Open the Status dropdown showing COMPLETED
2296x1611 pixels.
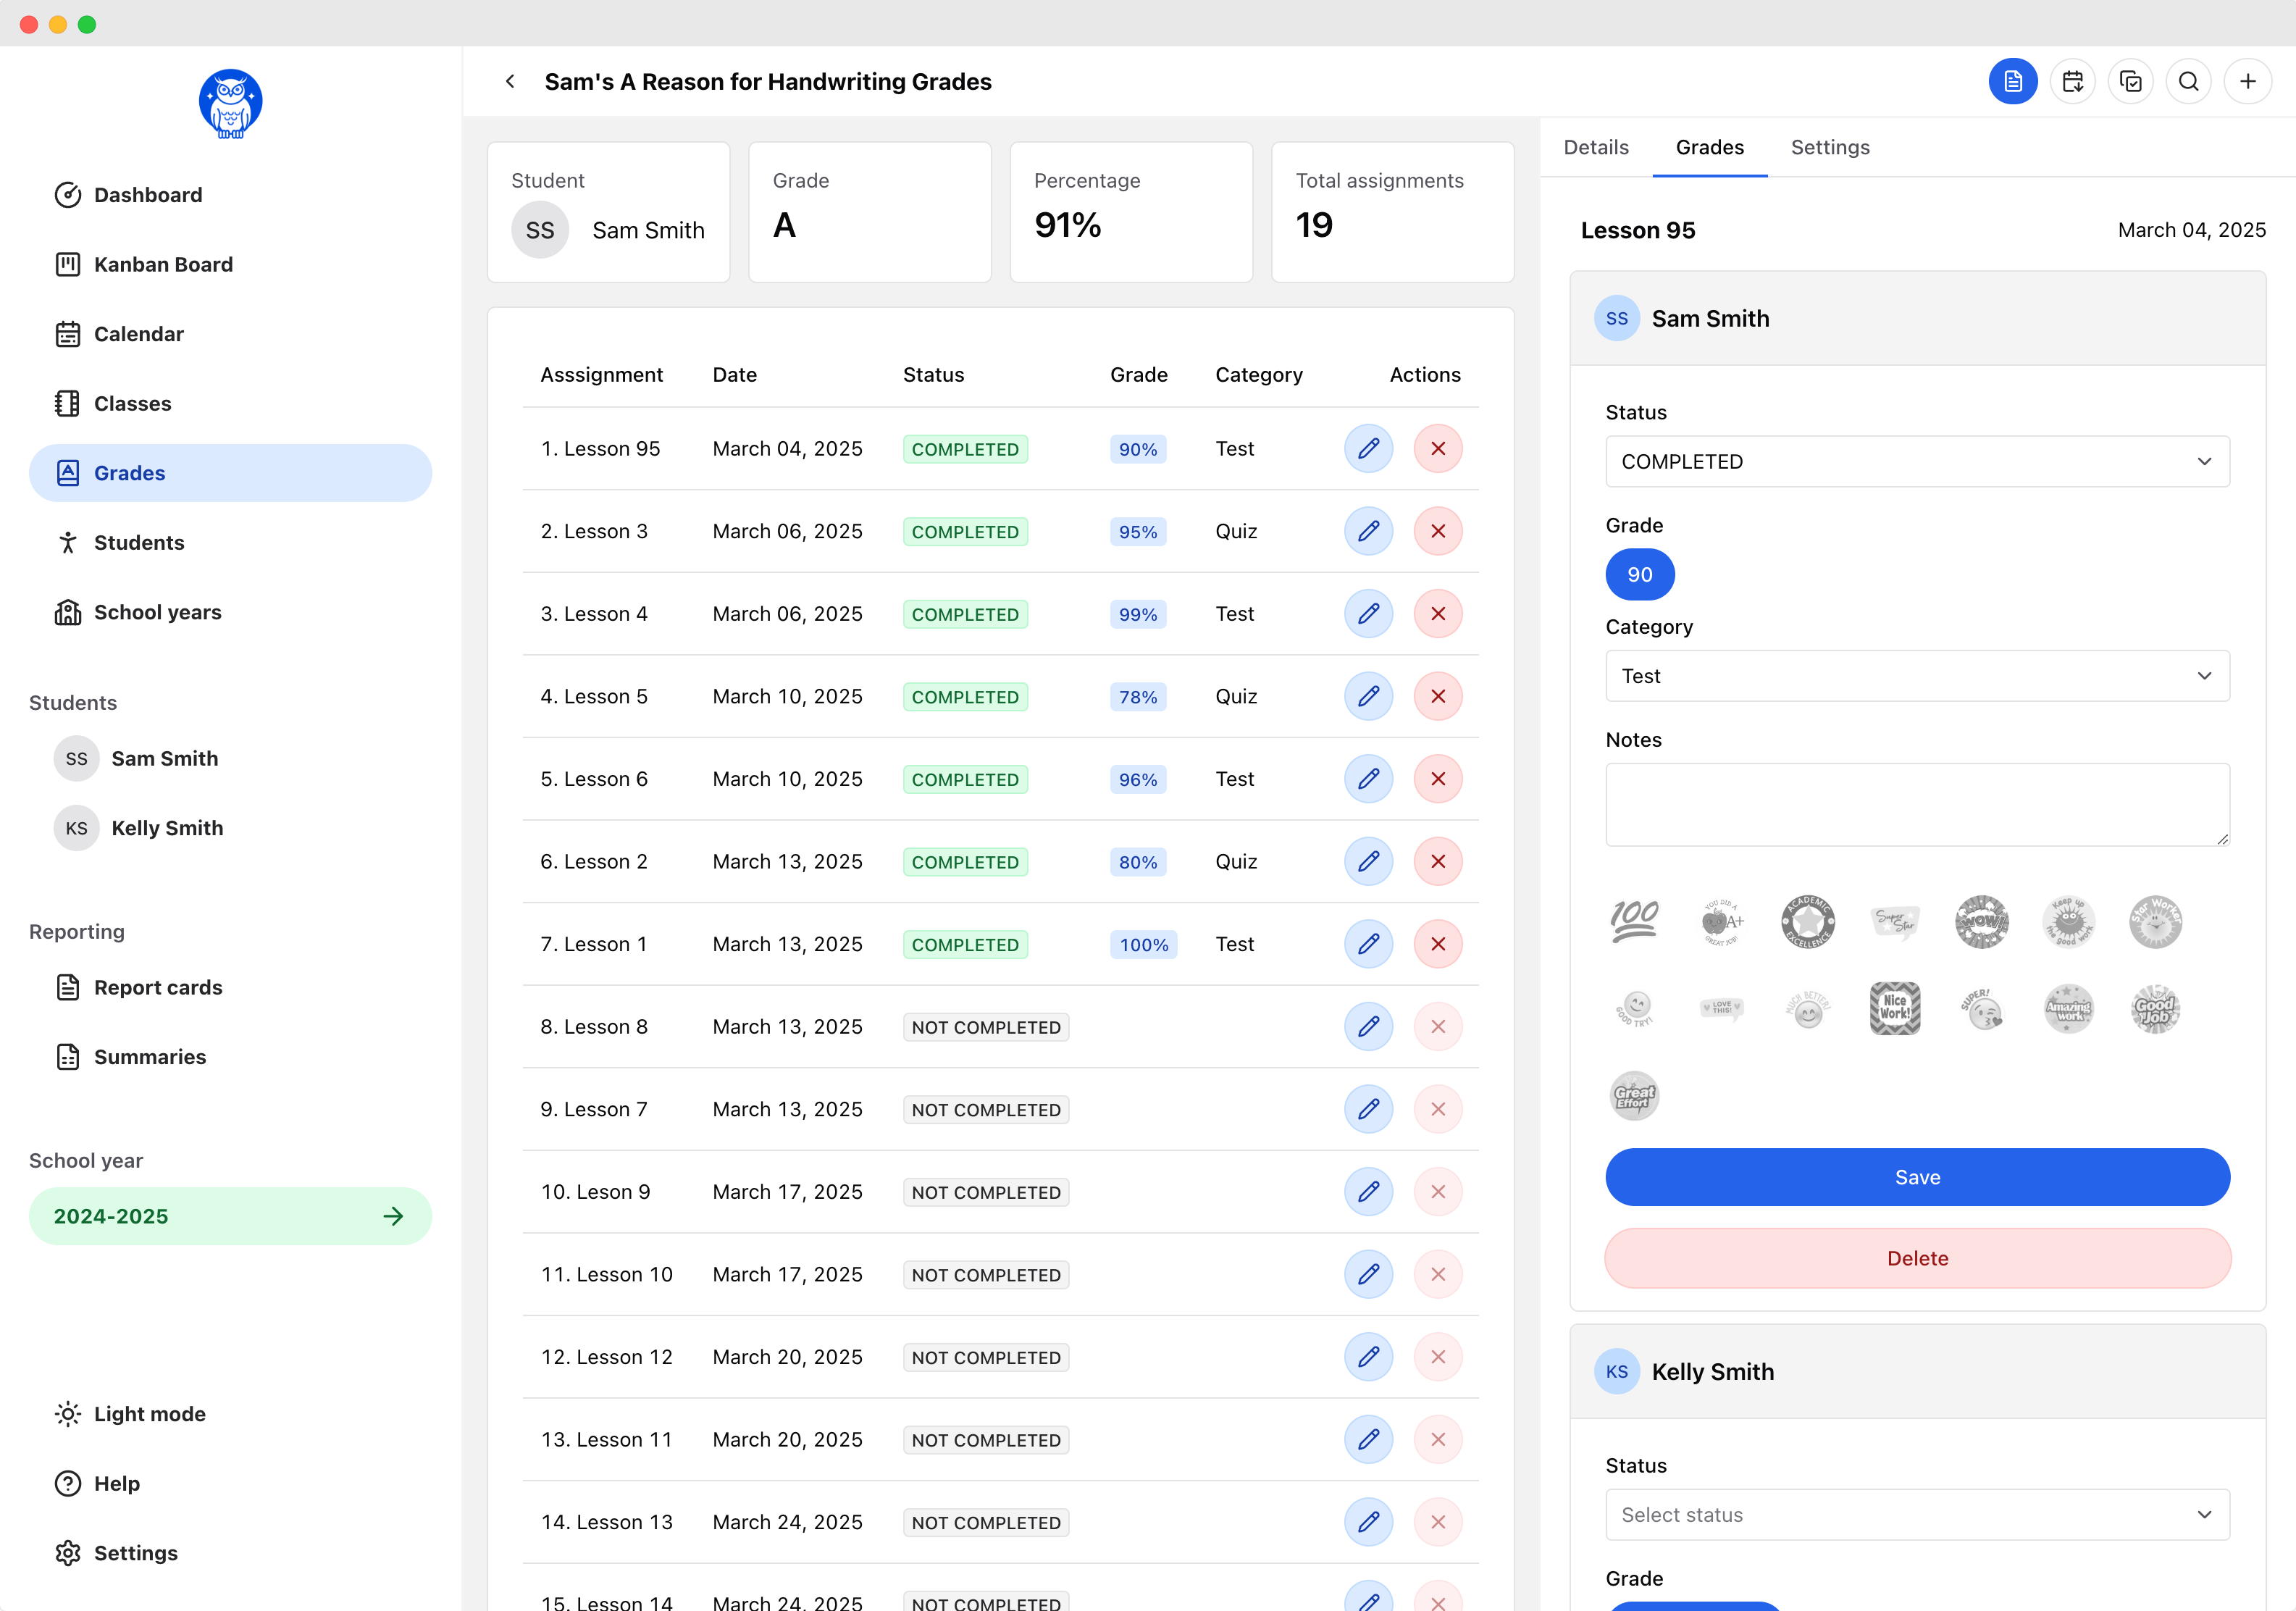1916,461
